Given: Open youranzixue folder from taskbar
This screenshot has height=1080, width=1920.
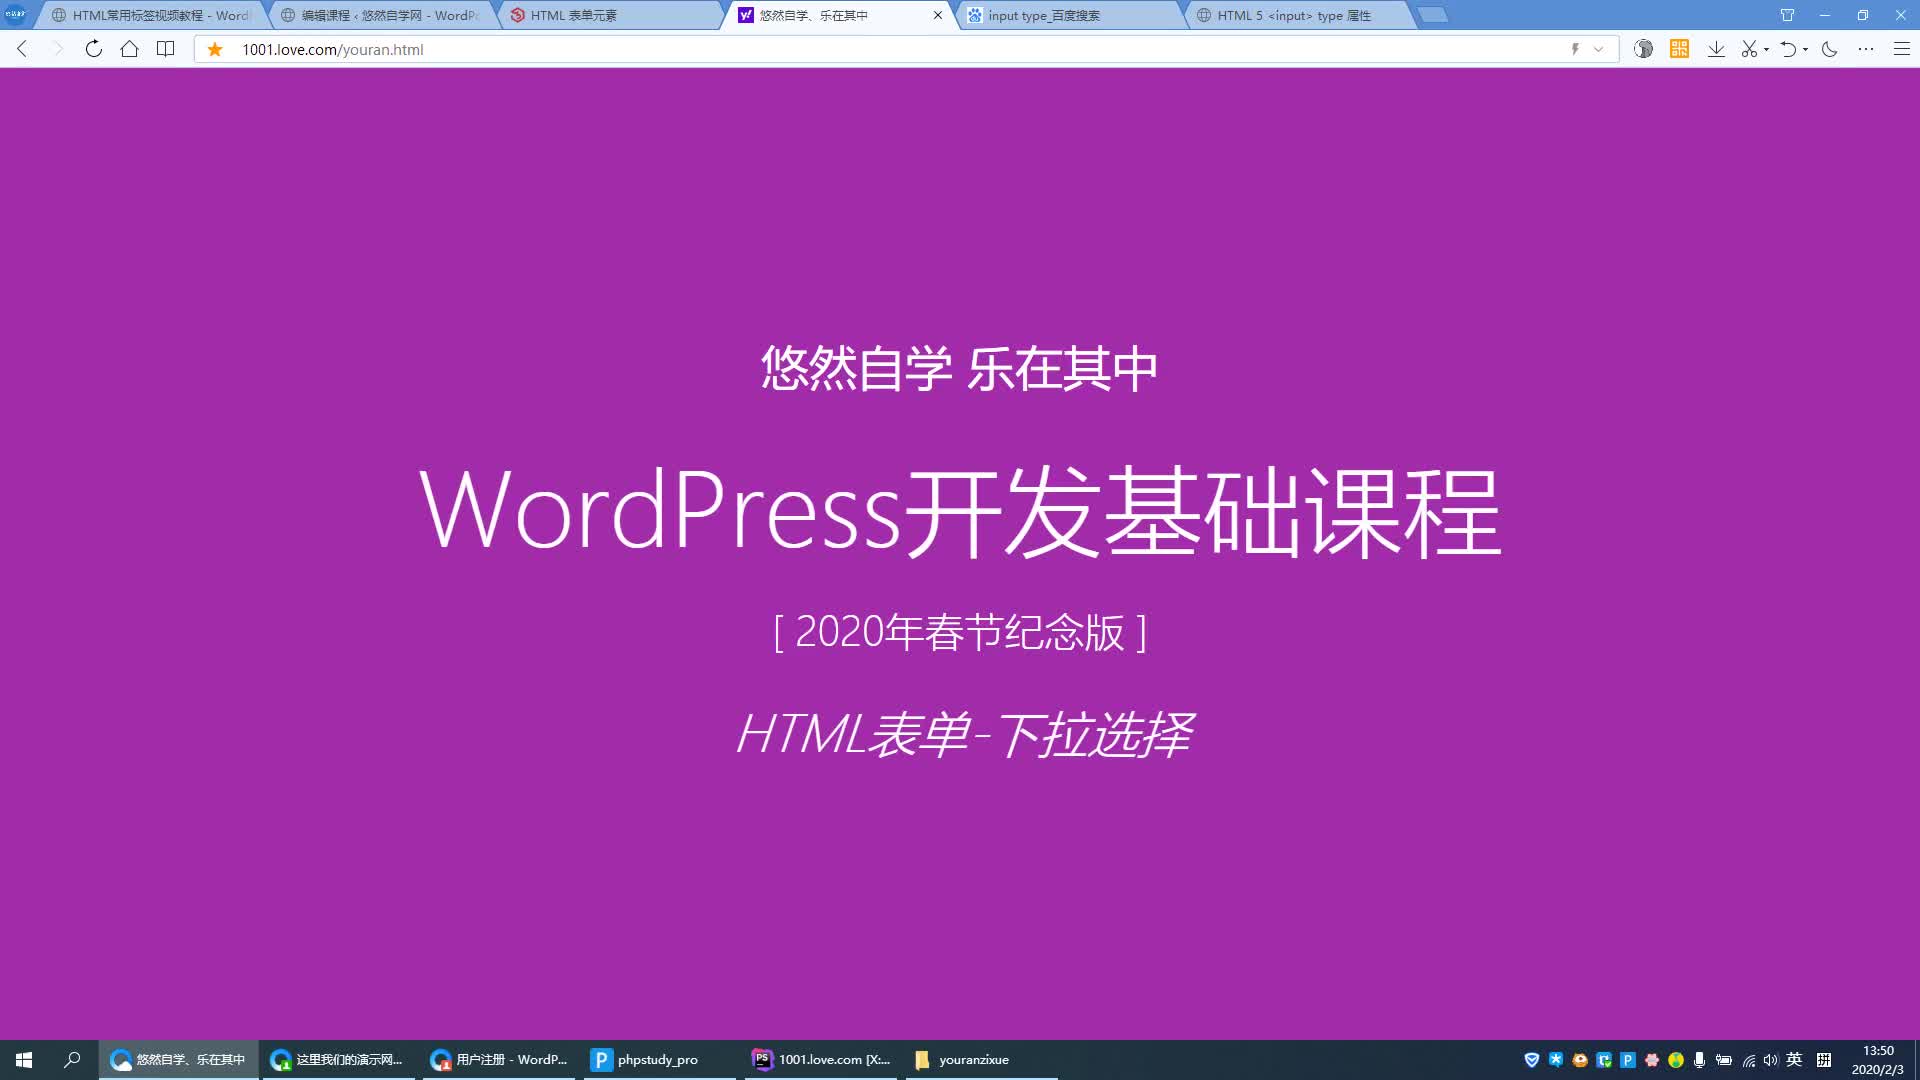Looking at the screenshot, I should (x=980, y=1060).
